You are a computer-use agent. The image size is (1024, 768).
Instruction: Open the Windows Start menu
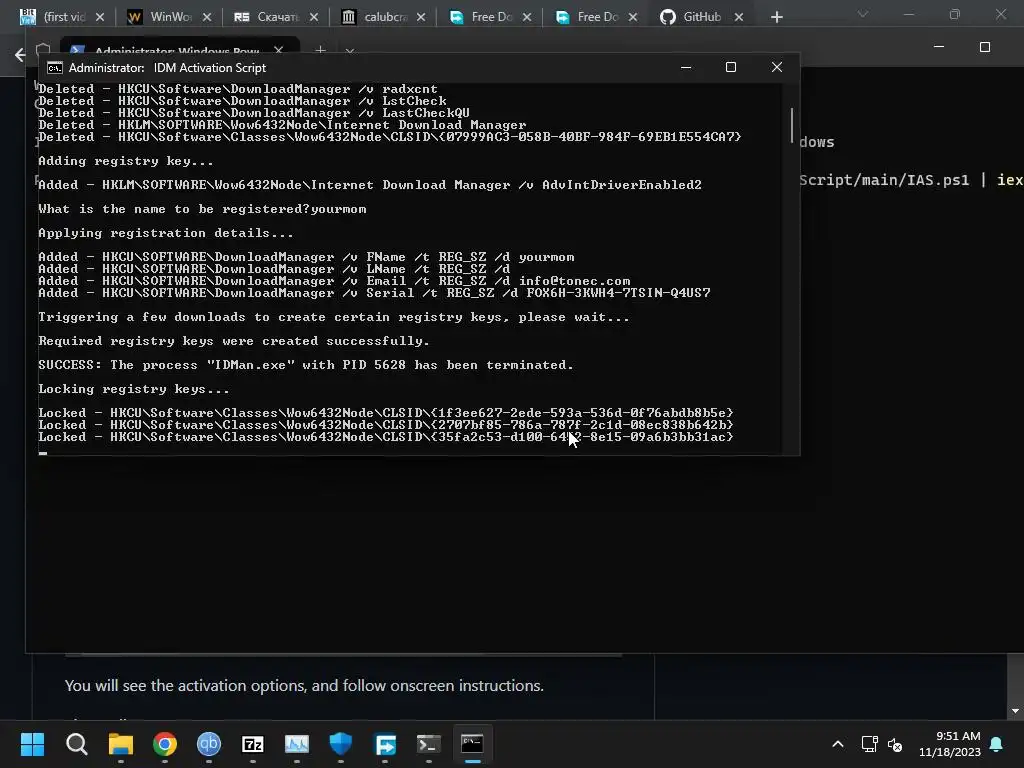32,744
